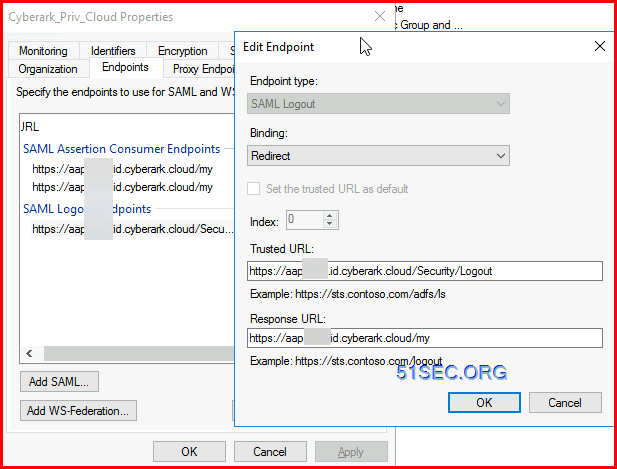Click OK in the Properties window
This screenshot has height=469, width=617.
tap(189, 451)
